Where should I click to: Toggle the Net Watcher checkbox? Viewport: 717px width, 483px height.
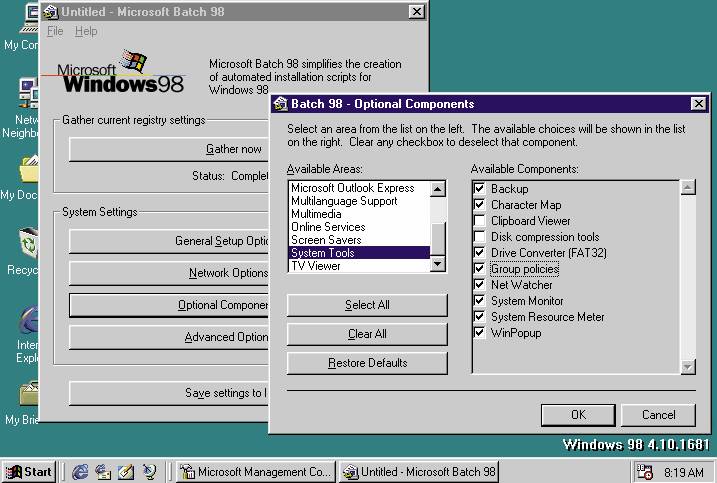pyautogui.click(x=479, y=284)
